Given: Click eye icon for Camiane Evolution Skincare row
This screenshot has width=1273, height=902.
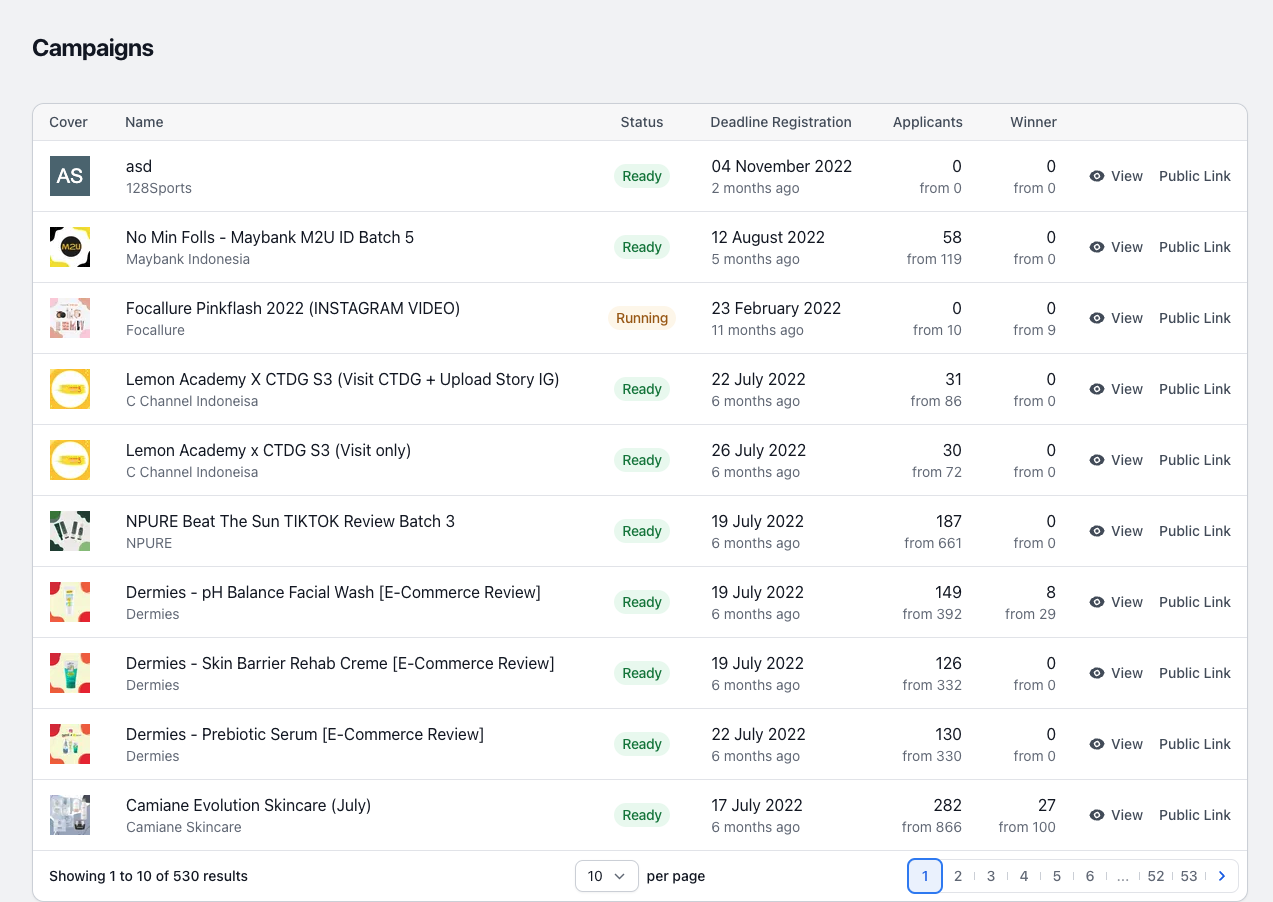Looking at the screenshot, I should click(x=1097, y=815).
